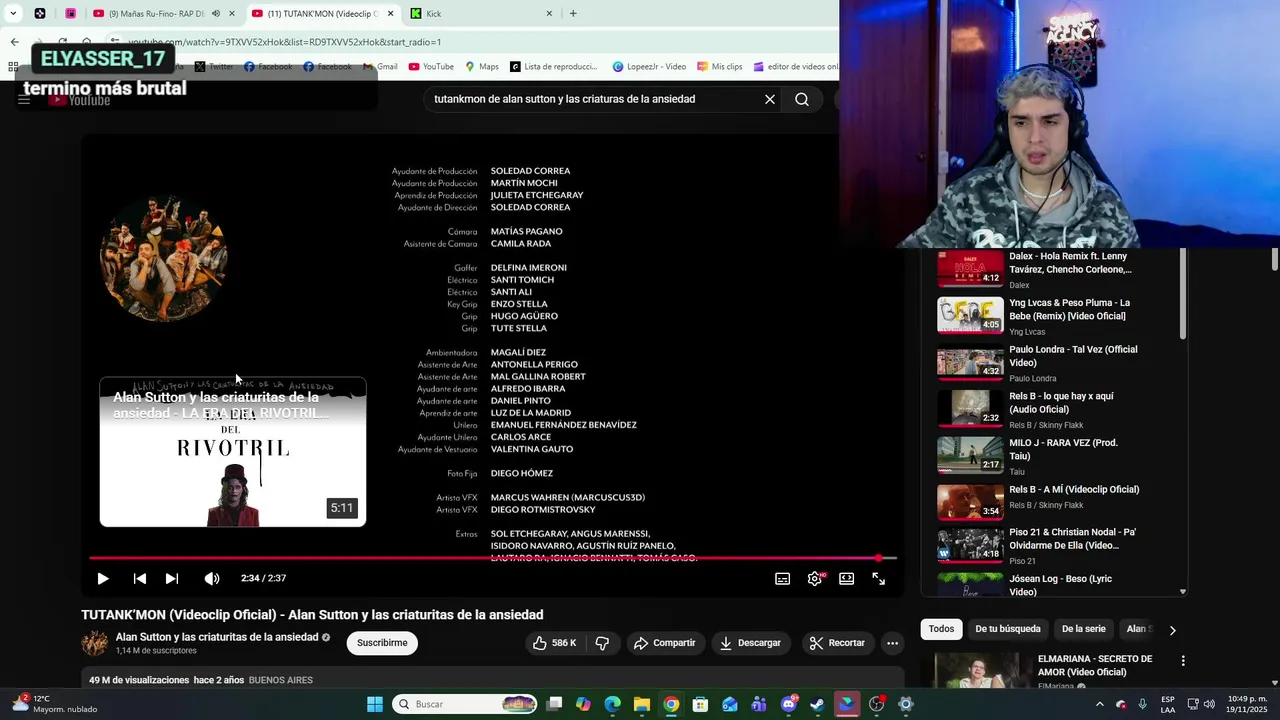1280x720 pixels.
Task: Open suggested video La Era del Rivotril card
Action: pyautogui.click(x=233, y=452)
